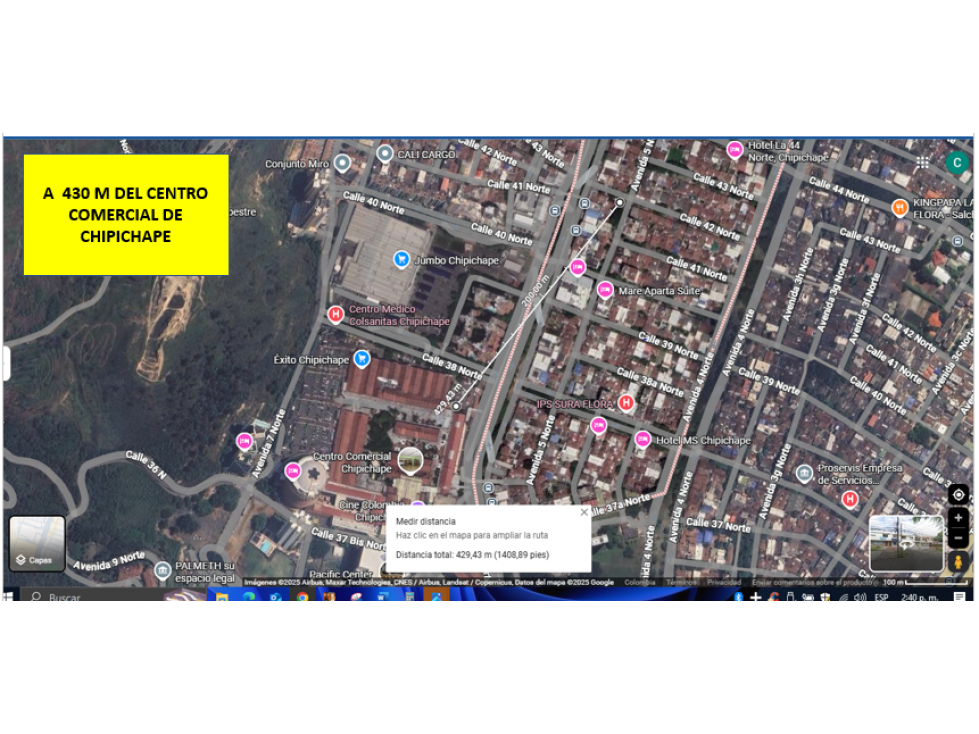Click the green account avatar letter C
Image resolution: width=979 pixels, height=734 pixels.
[x=957, y=162]
